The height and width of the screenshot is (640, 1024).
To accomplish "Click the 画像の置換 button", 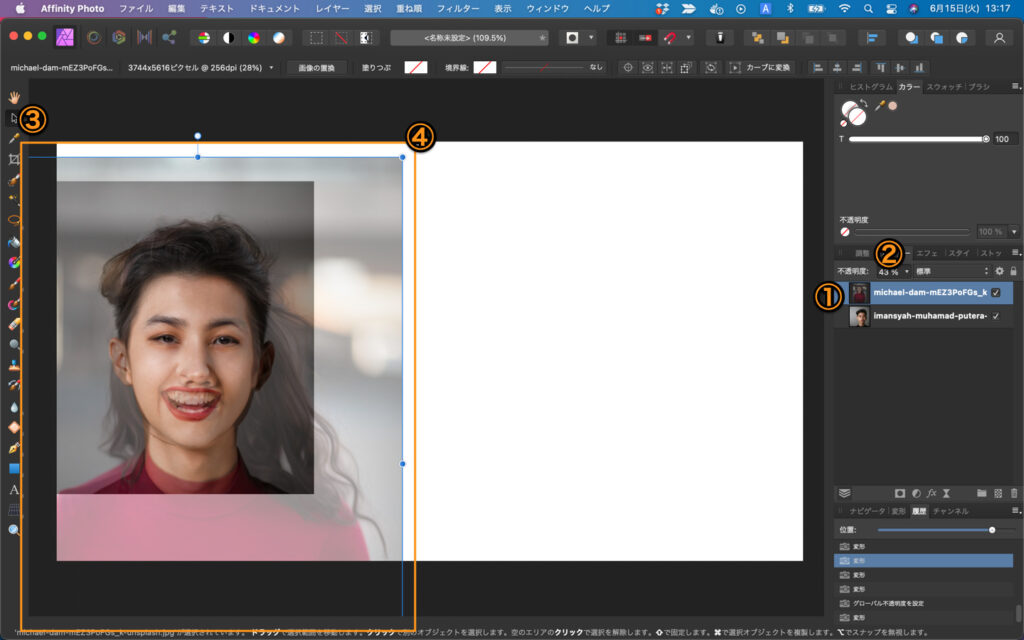I will point(317,68).
